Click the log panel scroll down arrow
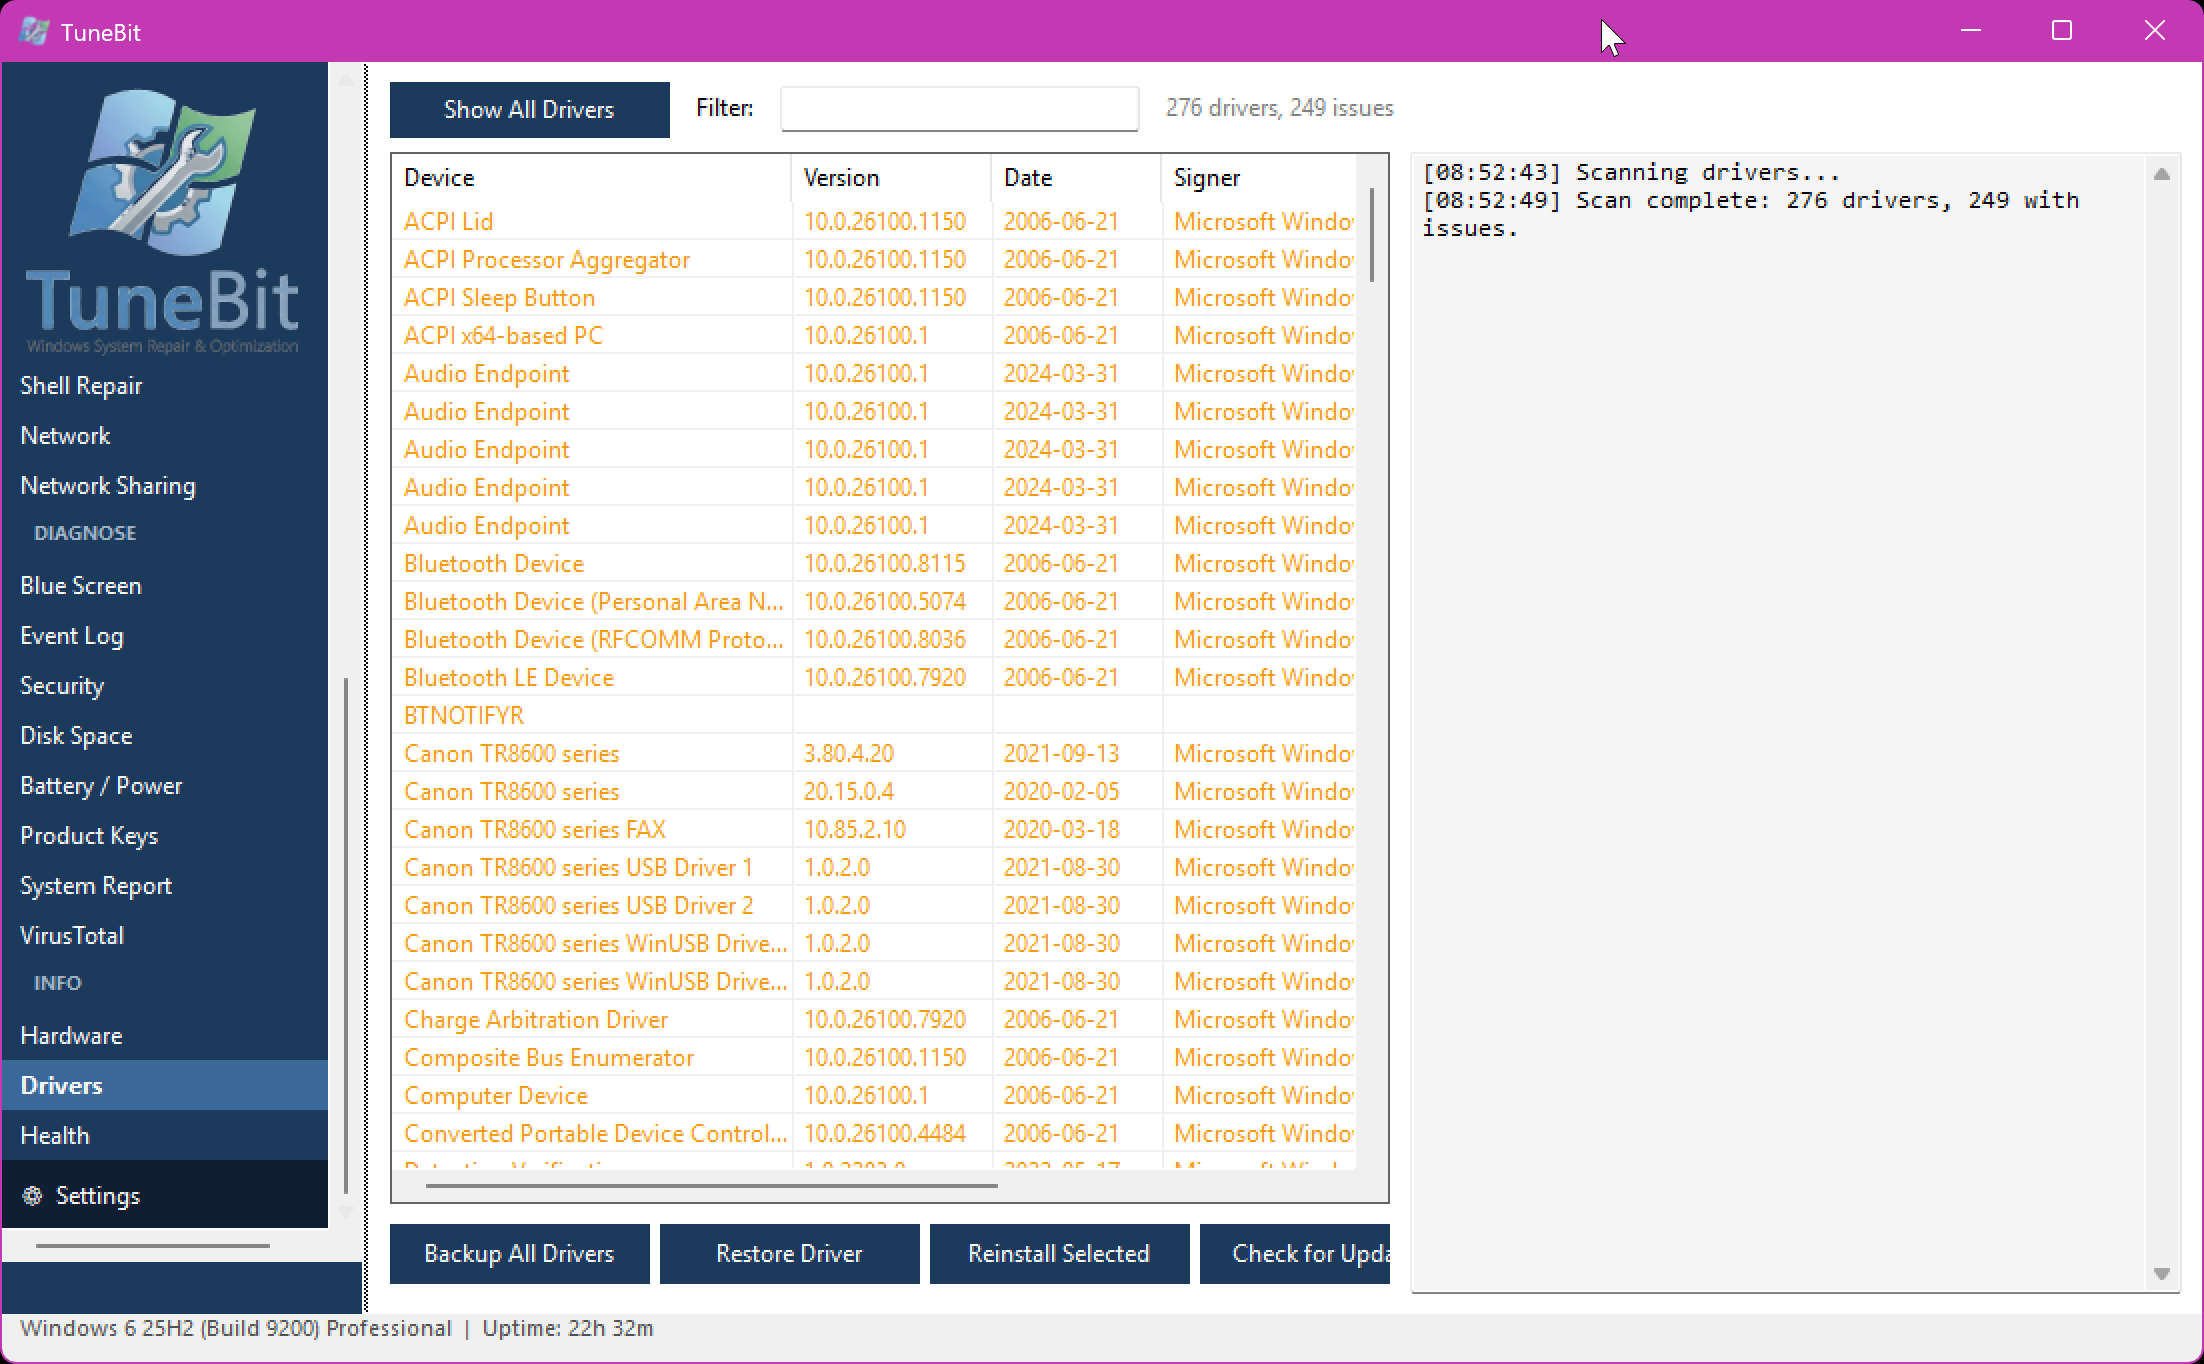2204x1364 pixels. click(x=2161, y=1273)
